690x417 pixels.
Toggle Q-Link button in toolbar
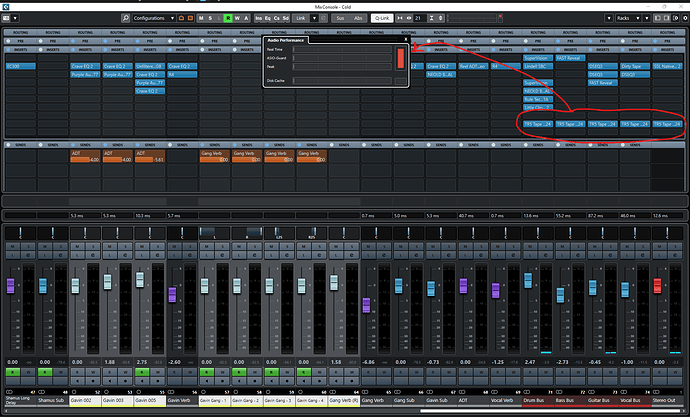pyautogui.click(x=382, y=18)
